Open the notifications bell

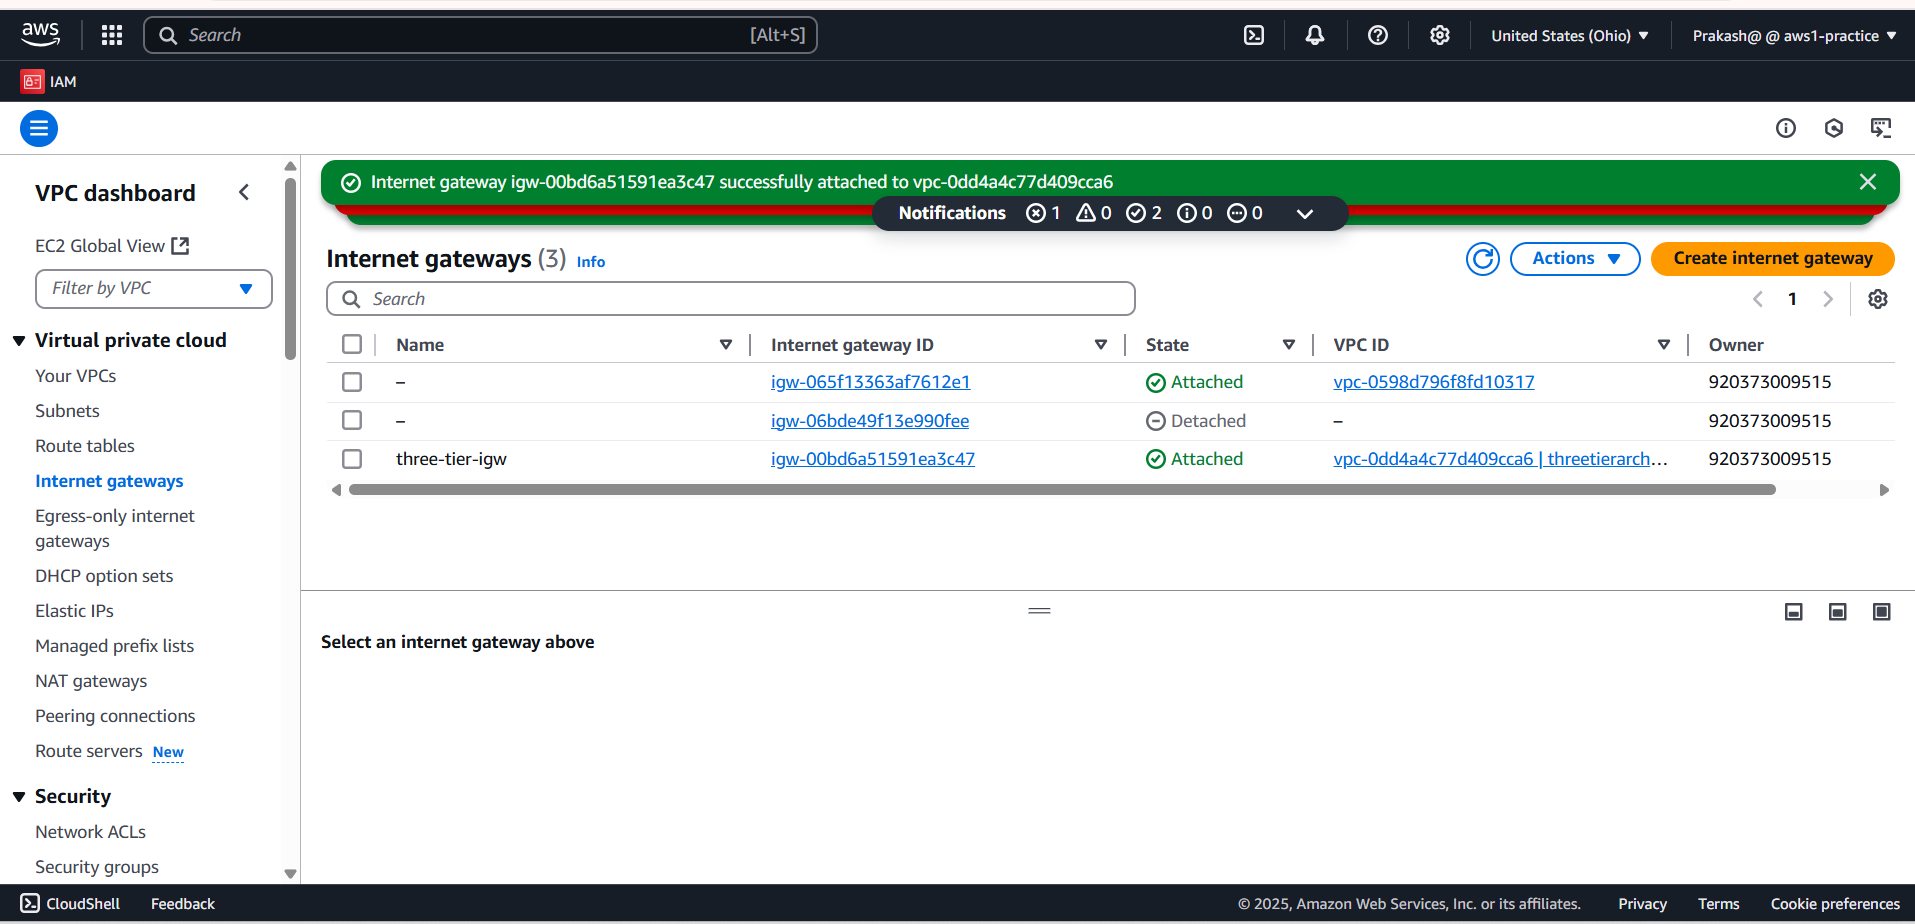1315,35
